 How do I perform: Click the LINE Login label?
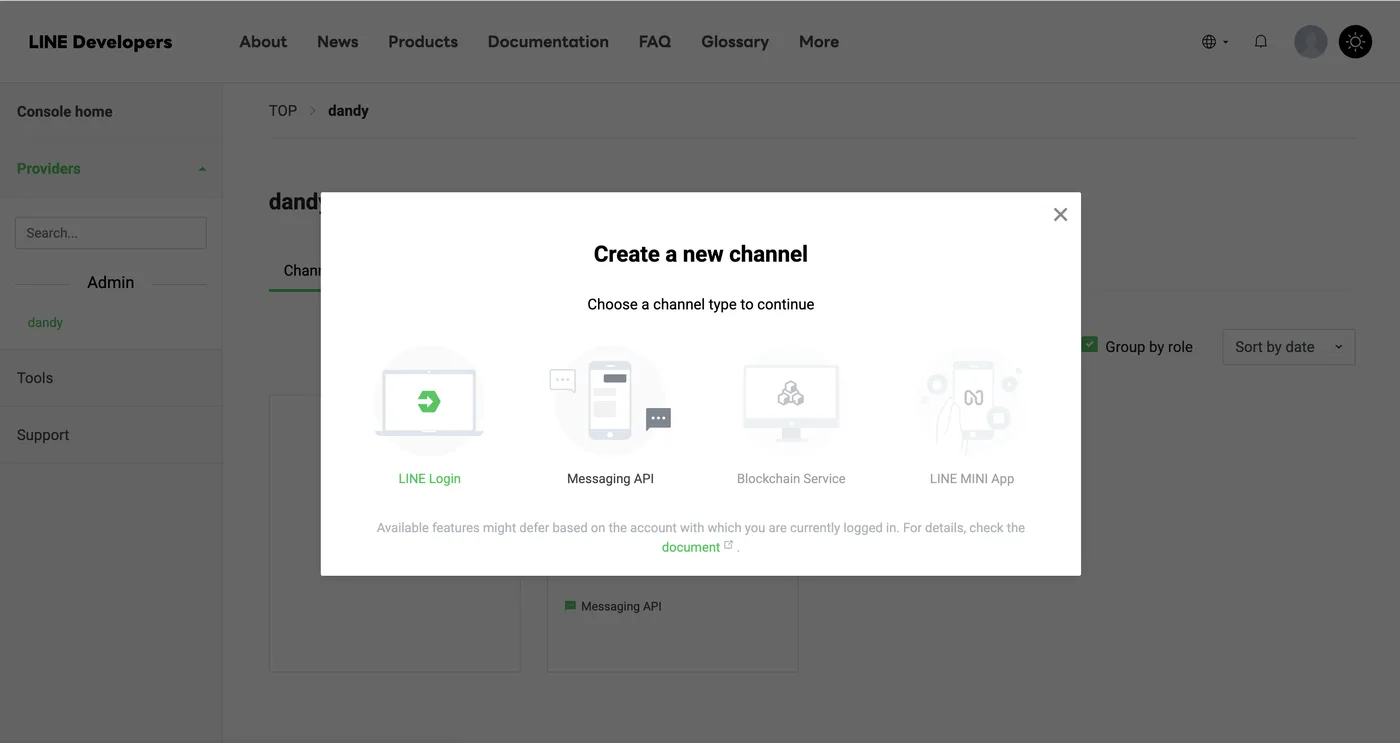(x=429, y=478)
